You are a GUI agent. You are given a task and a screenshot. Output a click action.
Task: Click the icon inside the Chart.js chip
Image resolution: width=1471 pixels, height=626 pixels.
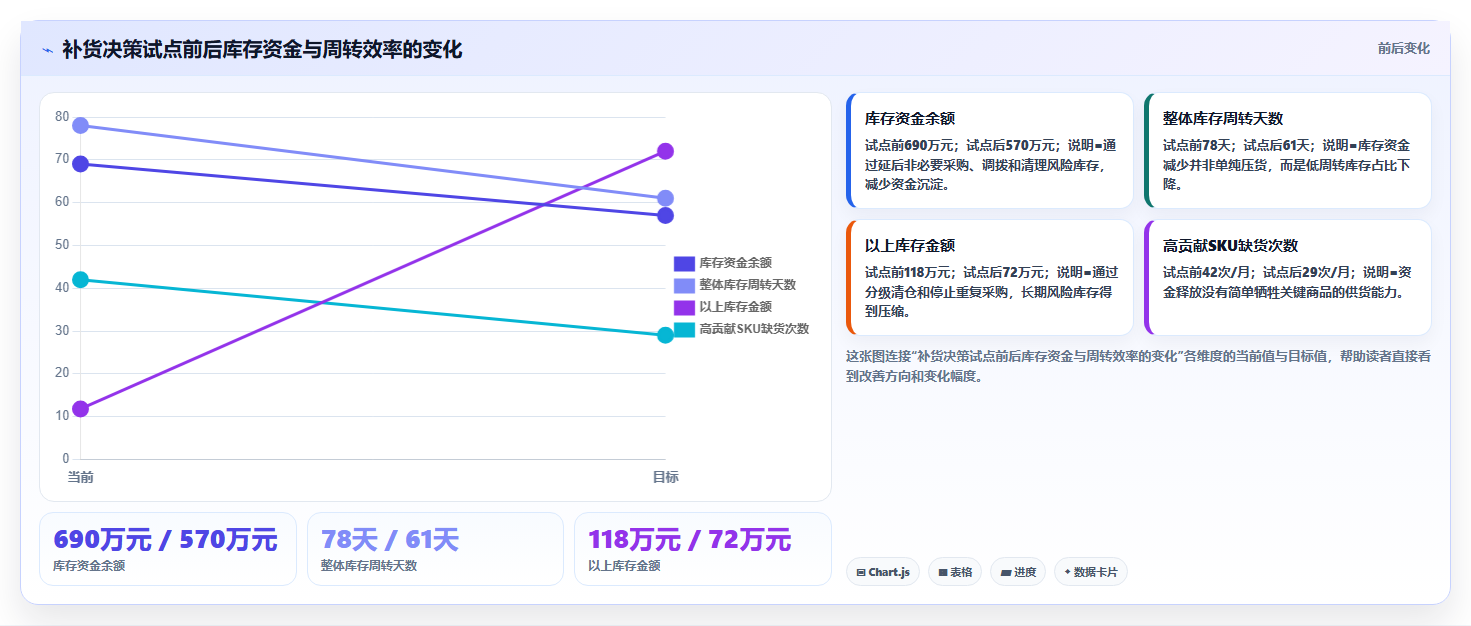pyautogui.click(x=861, y=573)
